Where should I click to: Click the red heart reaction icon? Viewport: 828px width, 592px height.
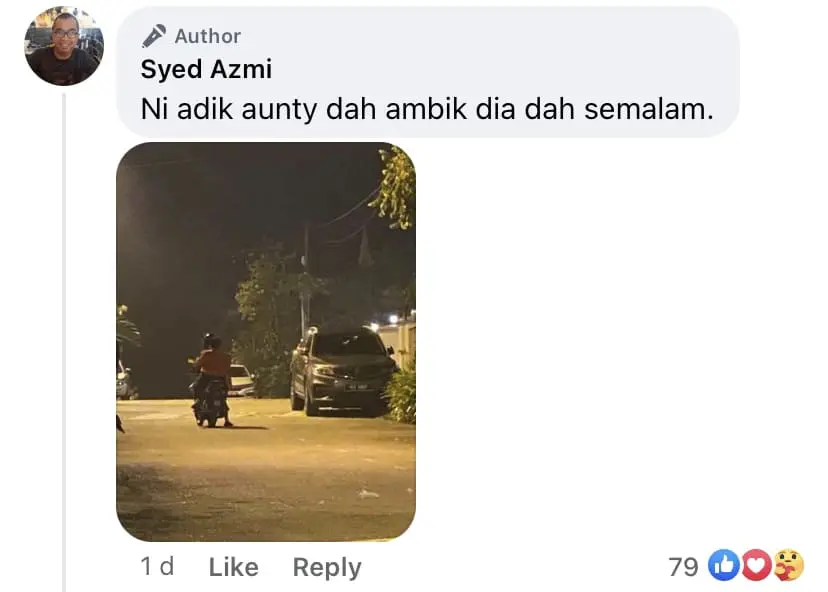756,566
